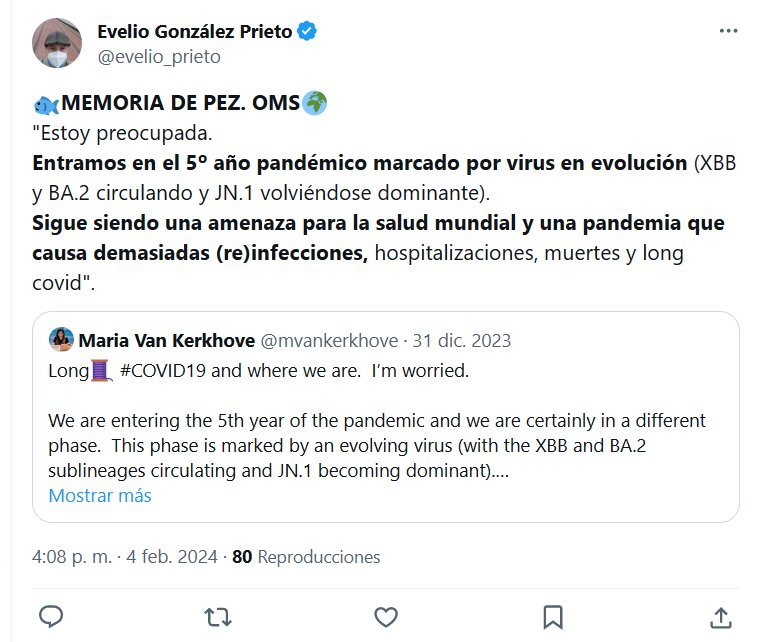Click the 31 dic. 2023 date
This screenshot has width=760, height=642.
click(x=463, y=341)
